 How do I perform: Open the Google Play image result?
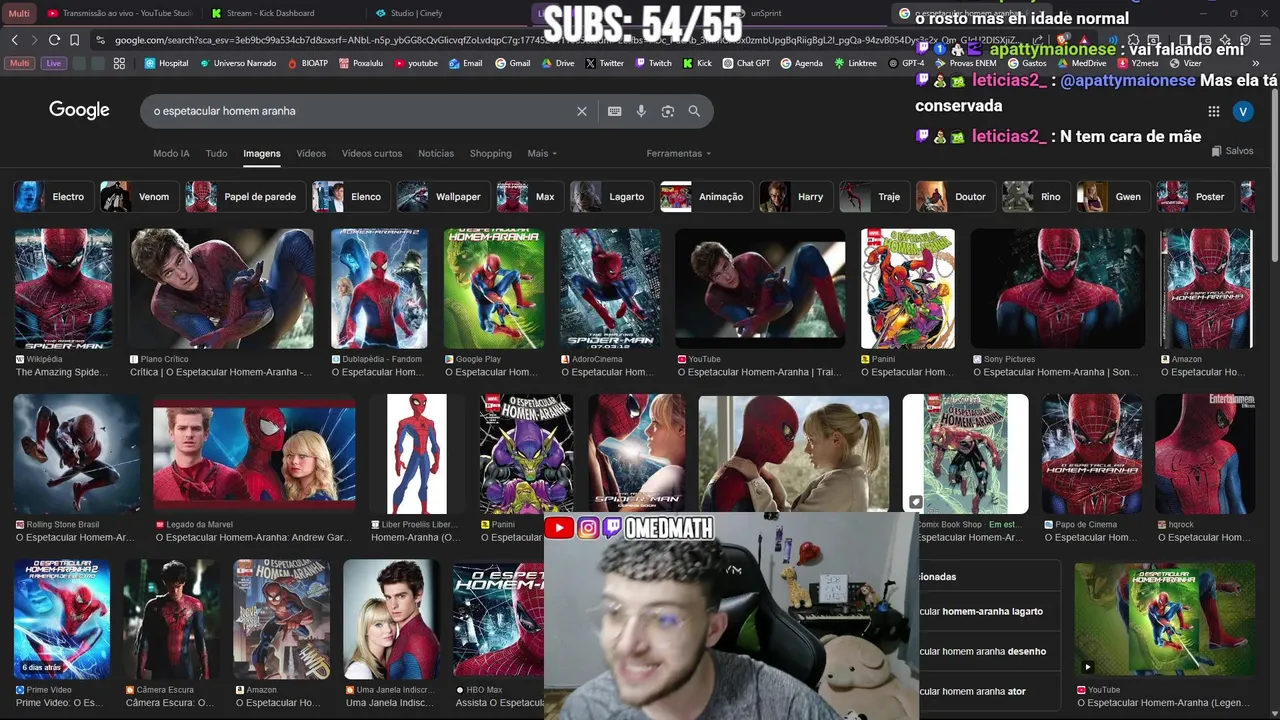pos(494,289)
